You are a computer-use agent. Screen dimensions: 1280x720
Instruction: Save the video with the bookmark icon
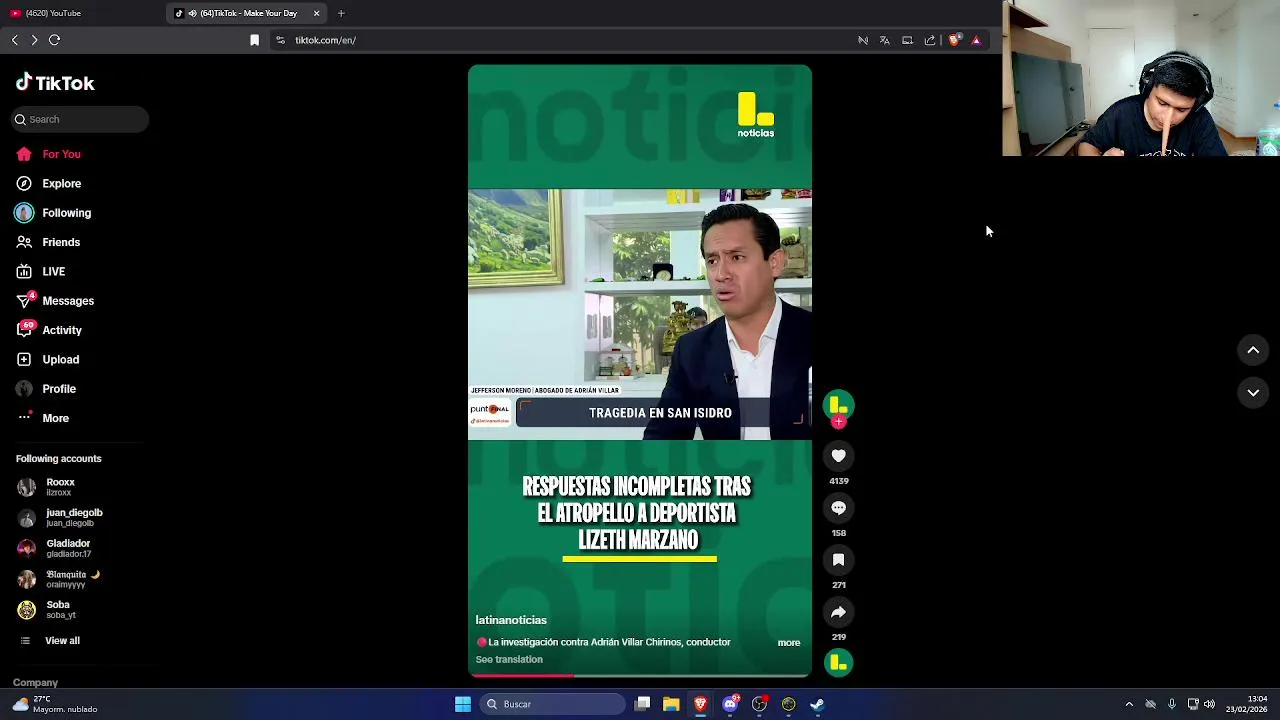coord(838,560)
